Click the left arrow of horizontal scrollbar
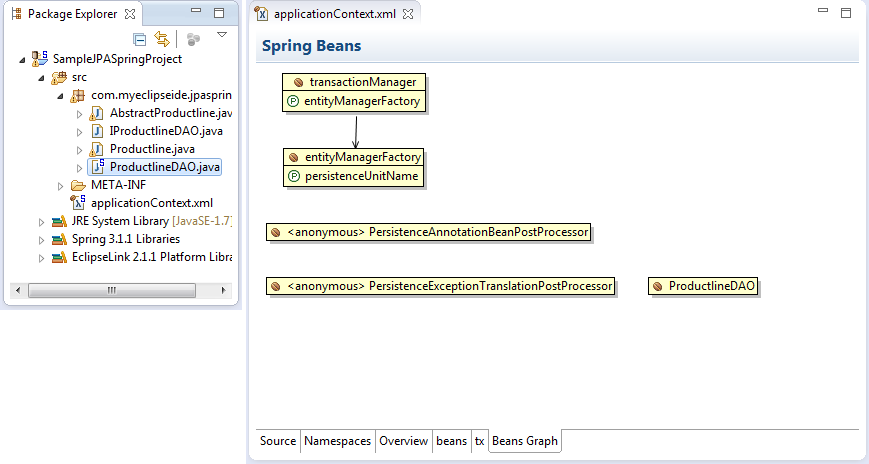869x464 pixels. [x=18, y=290]
